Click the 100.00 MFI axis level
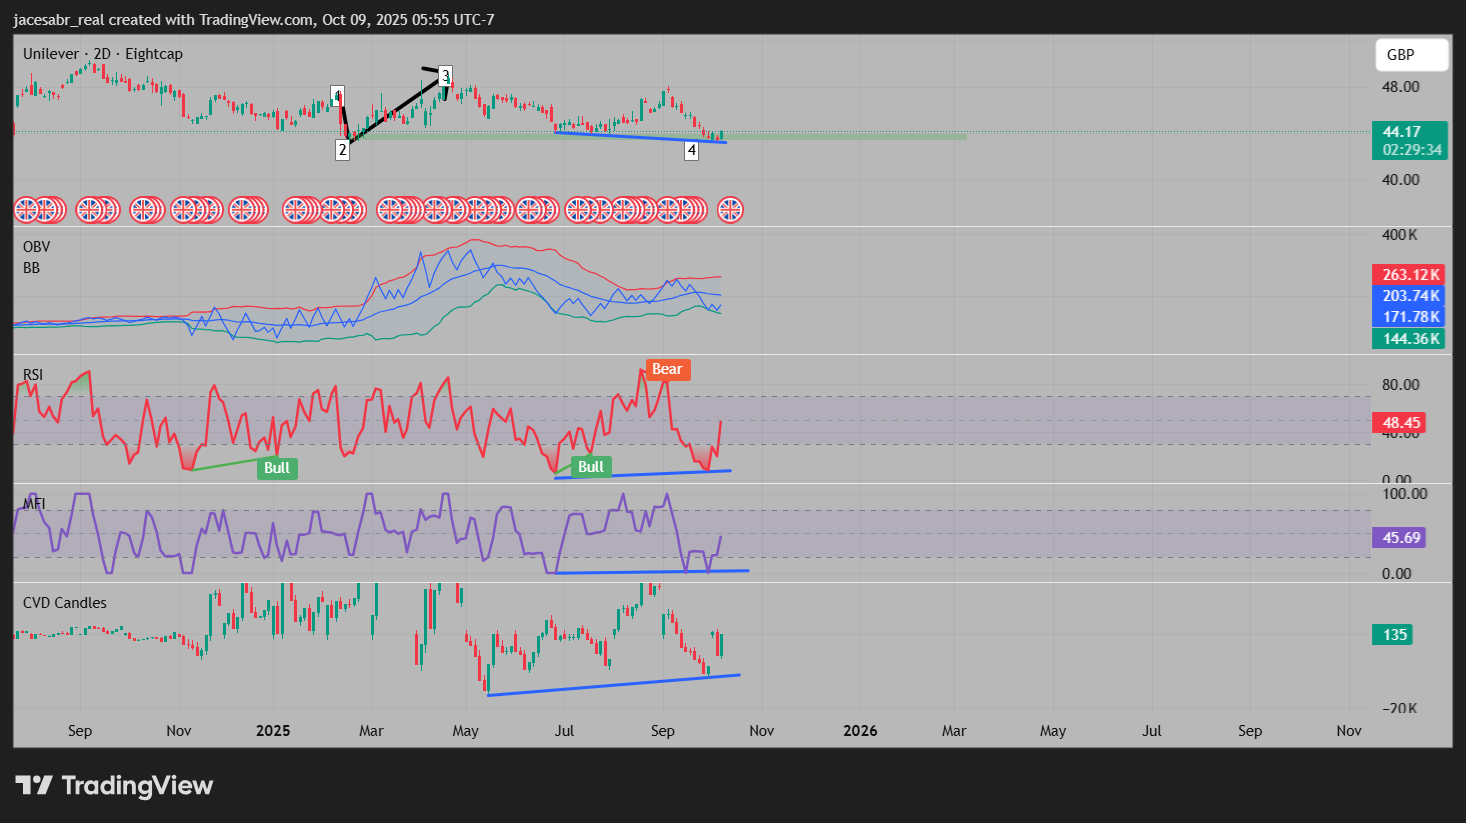This screenshot has width=1466, height=823. (x=1404, y=494)
